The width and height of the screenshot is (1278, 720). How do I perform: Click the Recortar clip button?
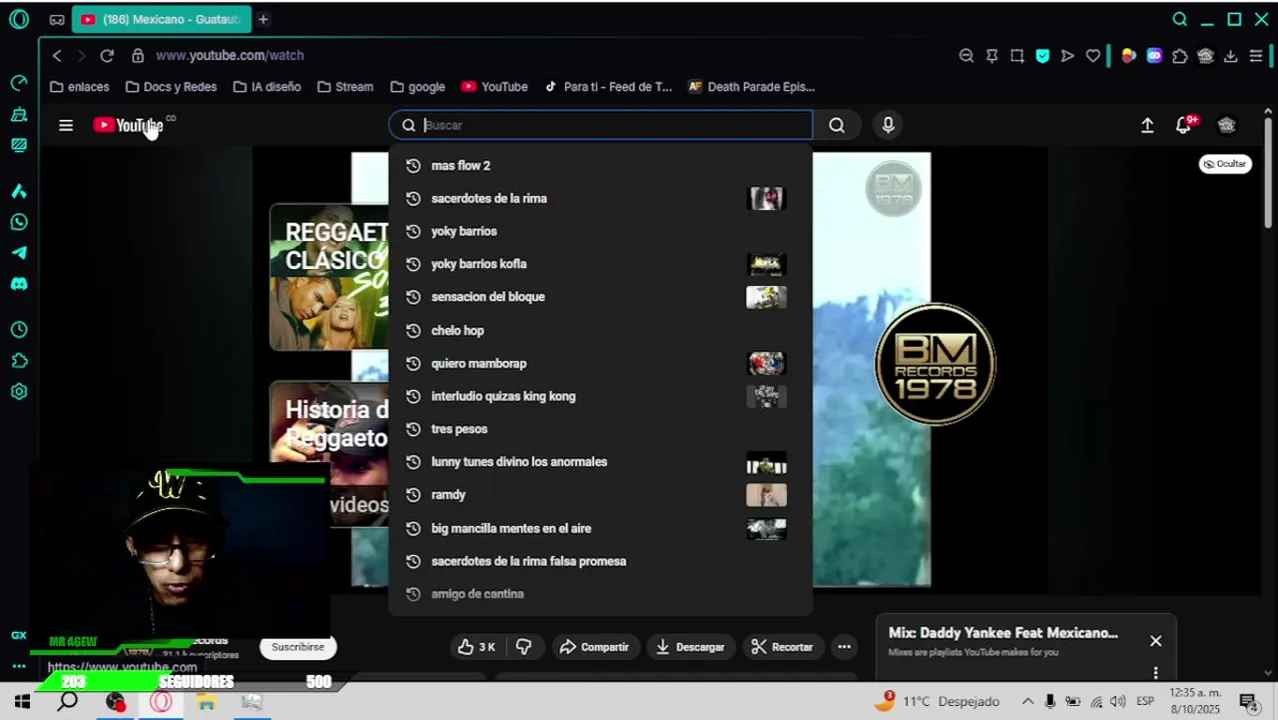[782, 647]
